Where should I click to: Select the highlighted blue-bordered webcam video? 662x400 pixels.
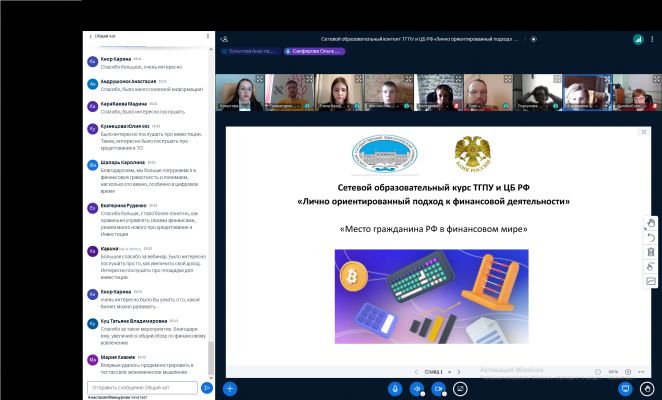pyautogui.click(x=587, y=93)
